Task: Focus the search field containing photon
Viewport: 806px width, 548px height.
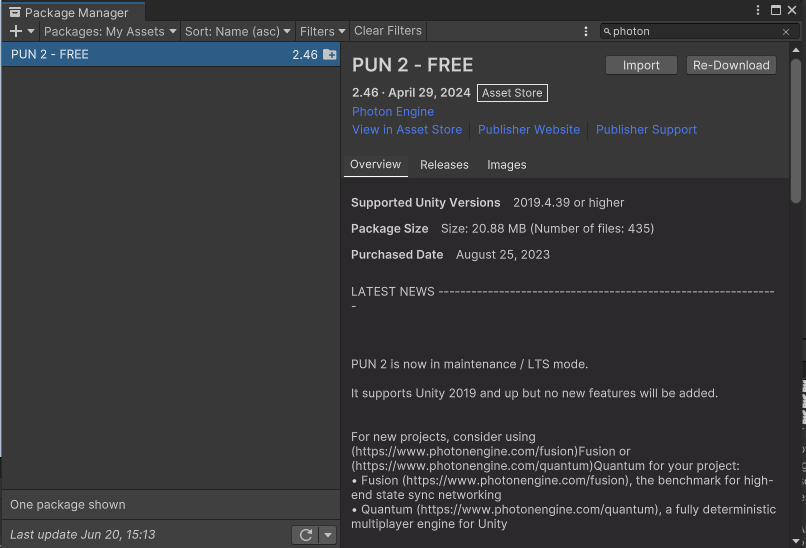Action: (x=699, y=31)
